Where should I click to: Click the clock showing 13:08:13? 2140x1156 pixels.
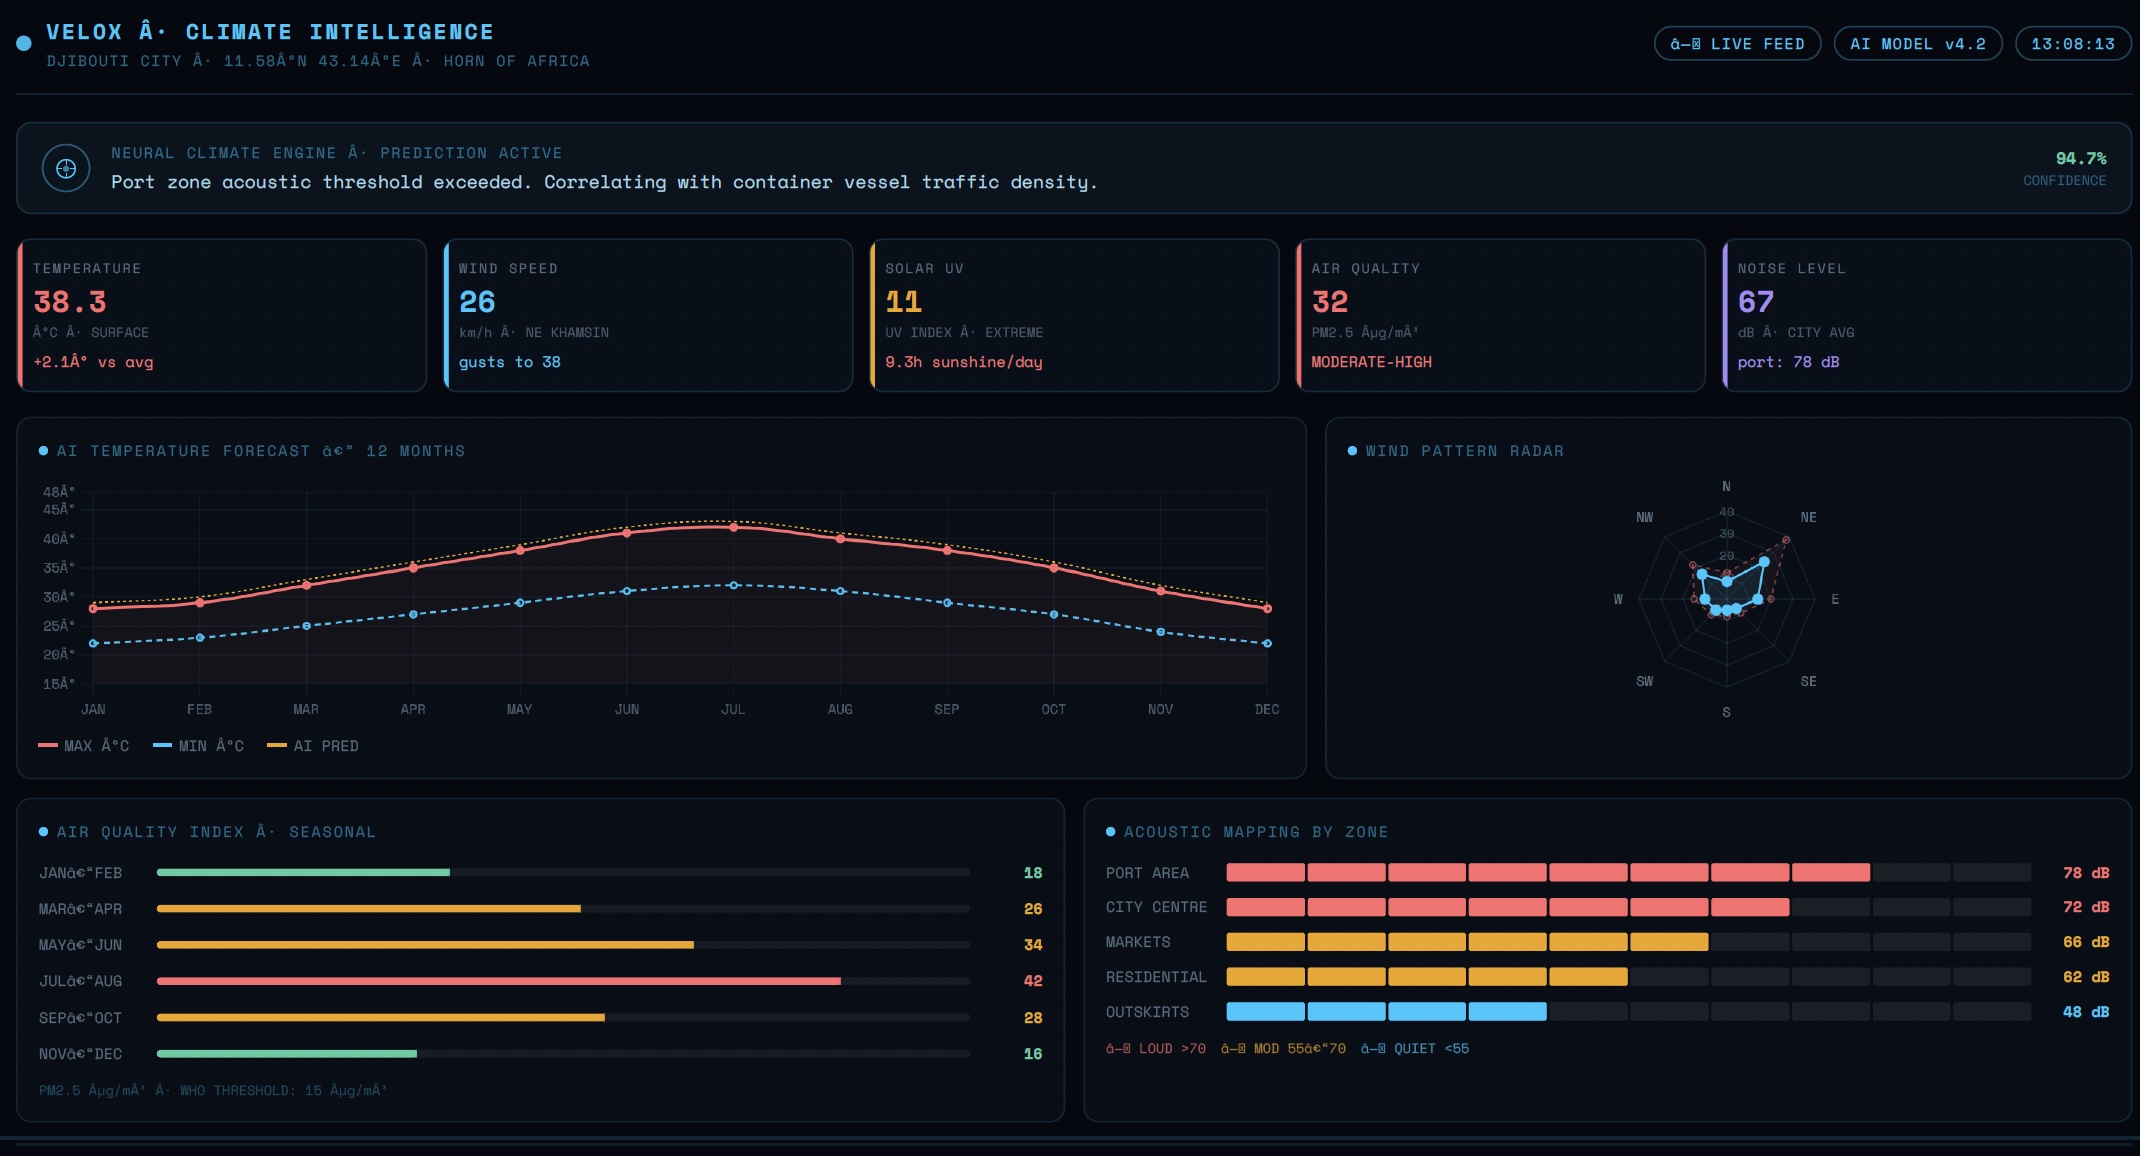coord(2073,43)
